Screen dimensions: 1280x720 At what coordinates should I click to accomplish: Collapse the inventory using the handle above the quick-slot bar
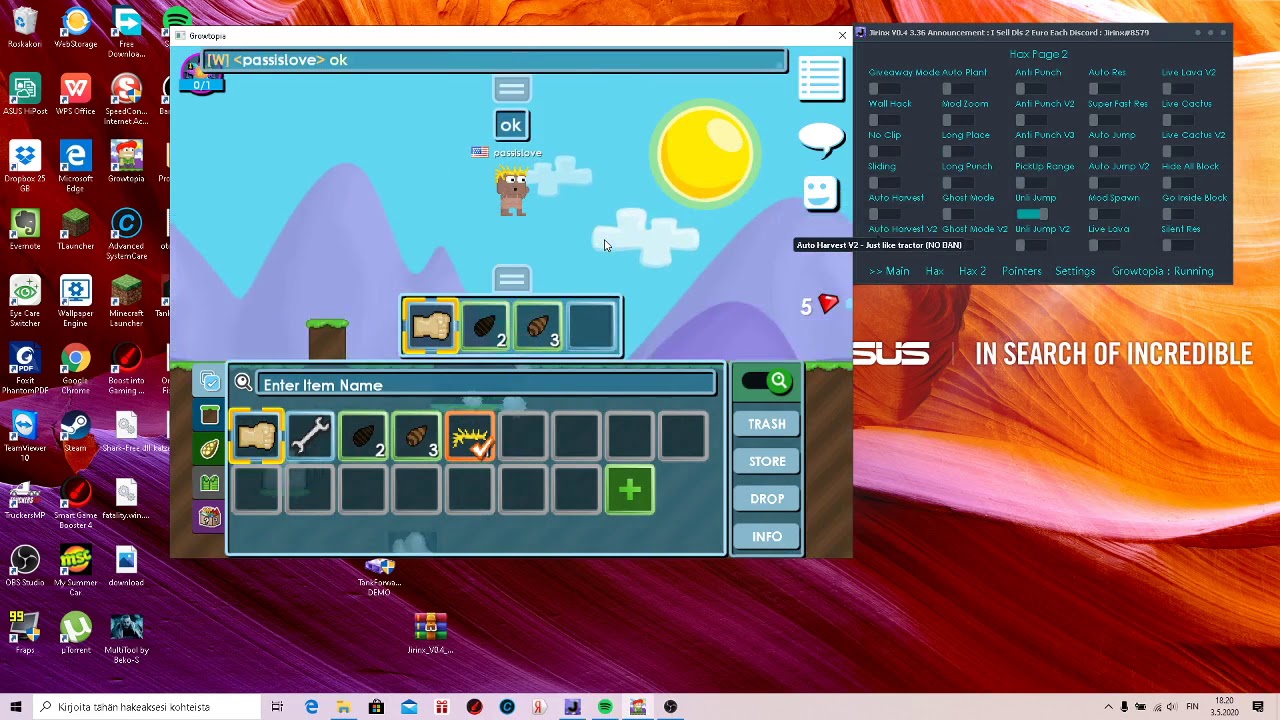tap(511, 279)
